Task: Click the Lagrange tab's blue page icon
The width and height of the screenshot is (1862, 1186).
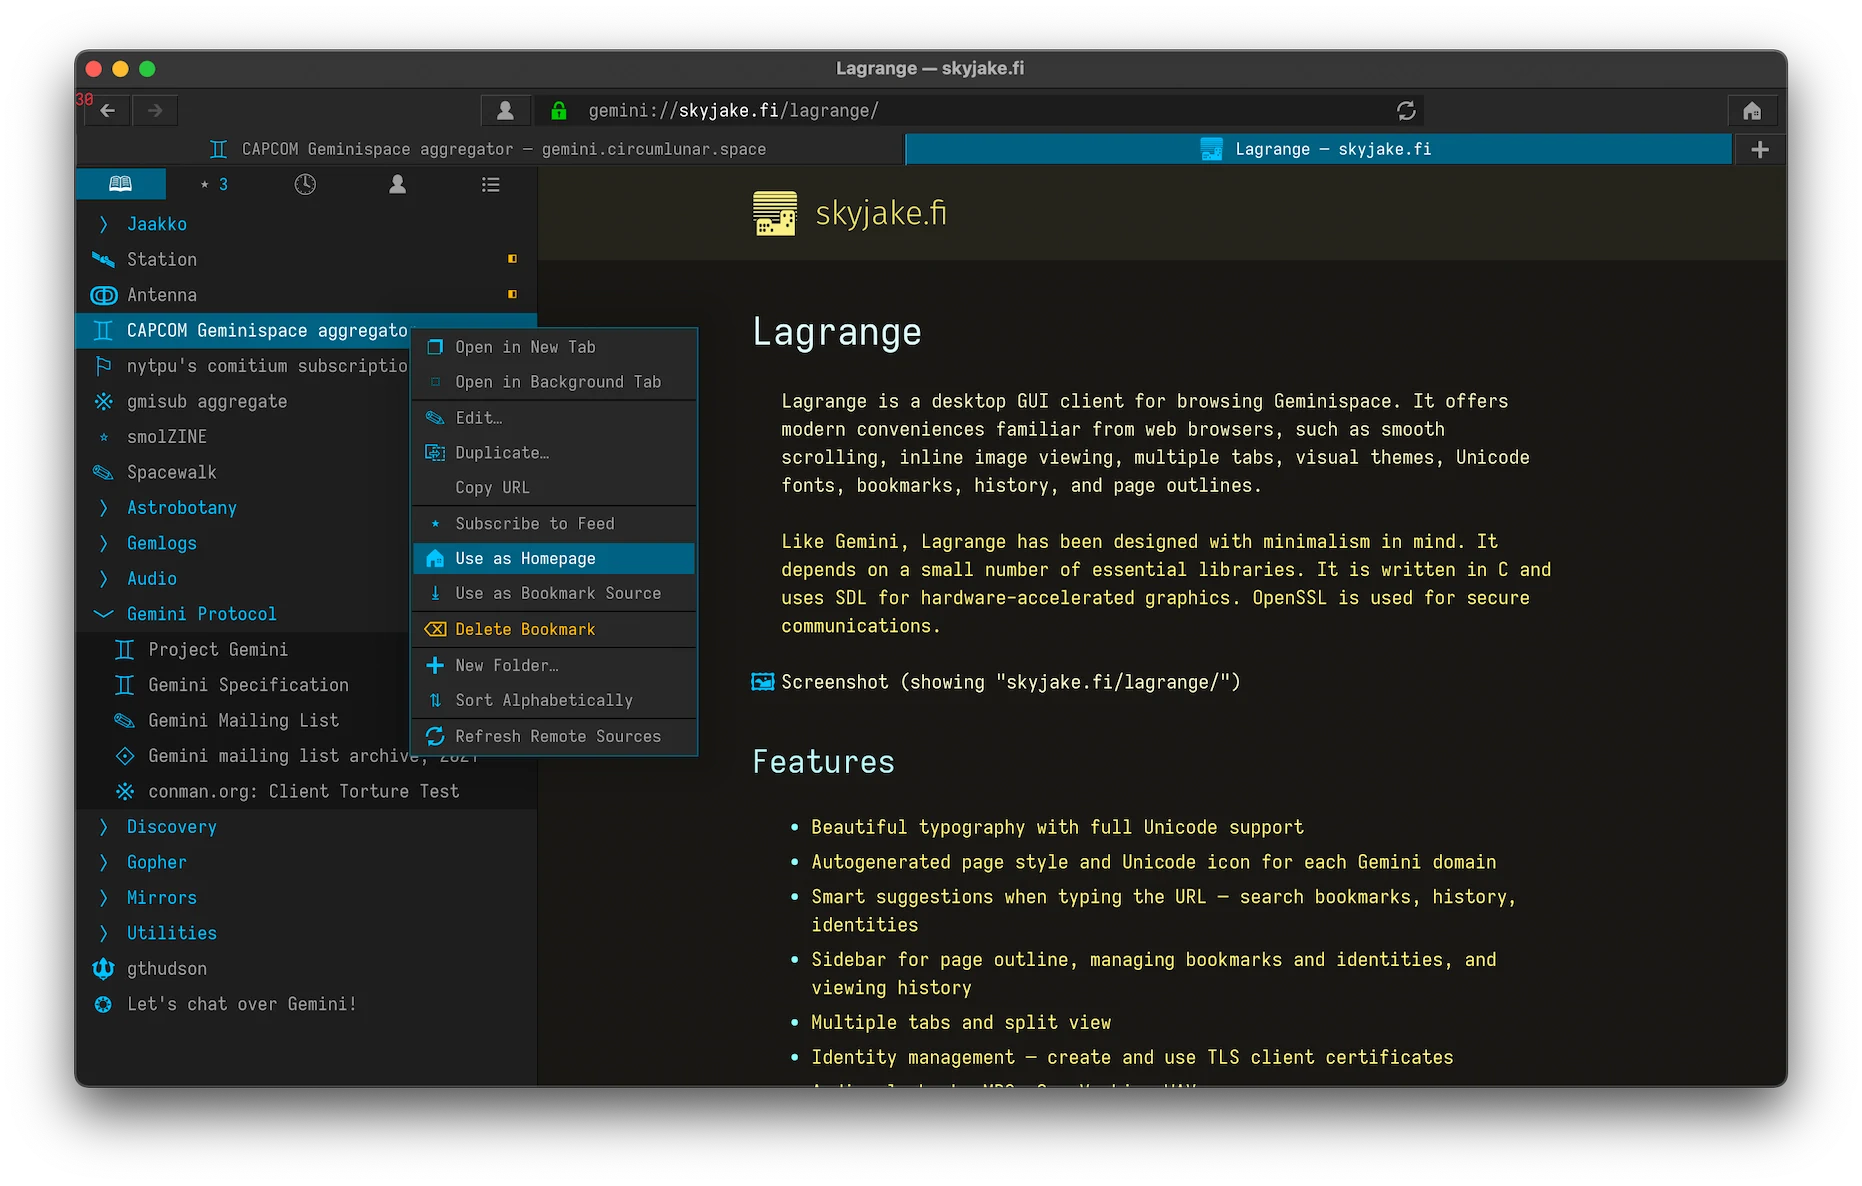Action: coord(1211,149)
